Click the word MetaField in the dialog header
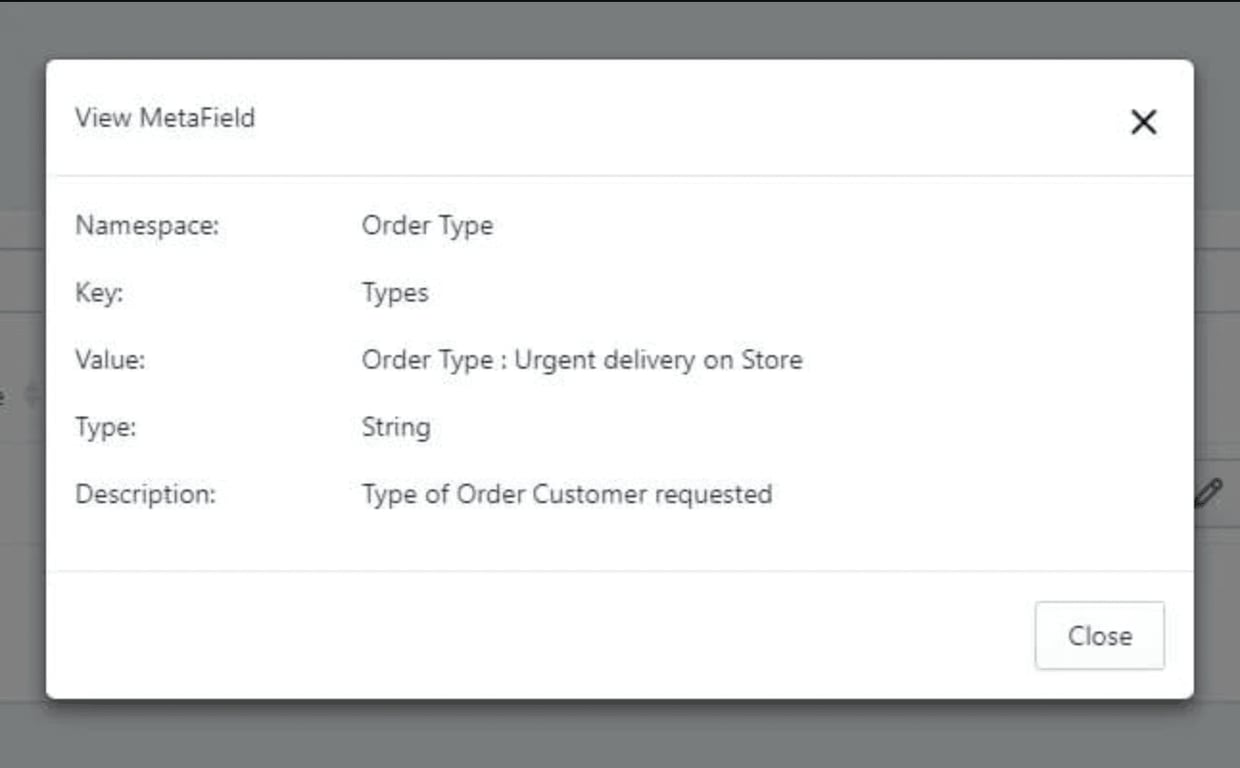The height and width of the screenshot is (768, 1240). (197, 118)
